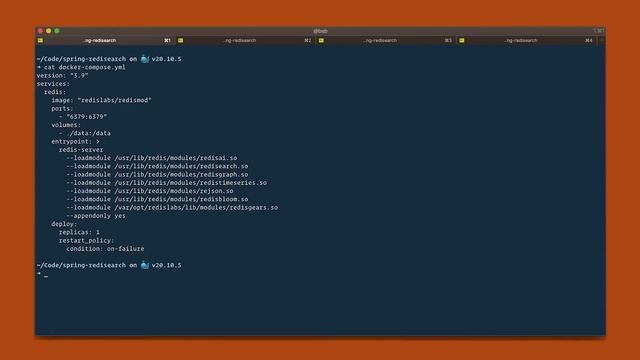Switch to the terminal tab labeled ⌘2

tap(245, 40)
